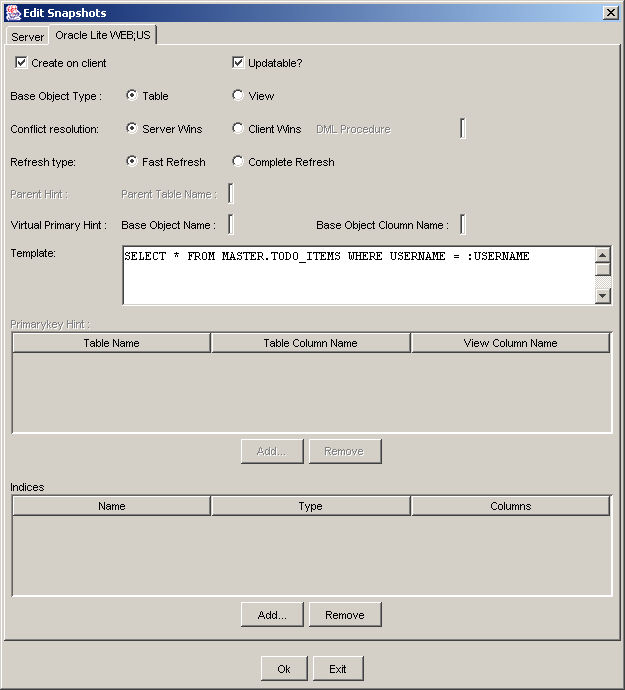Click the Indices Name column header

[111, 506]
